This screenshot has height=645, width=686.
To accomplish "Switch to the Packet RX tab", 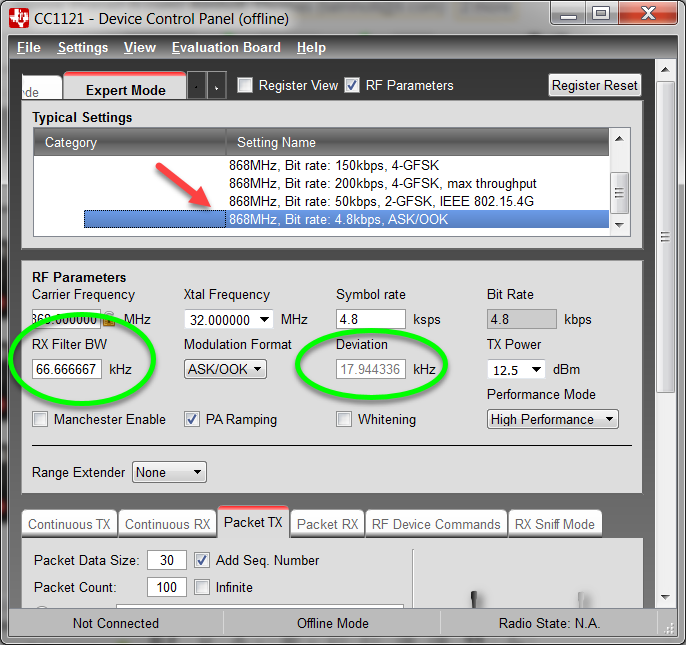I will pyautogui.click(x=327, y=524).
